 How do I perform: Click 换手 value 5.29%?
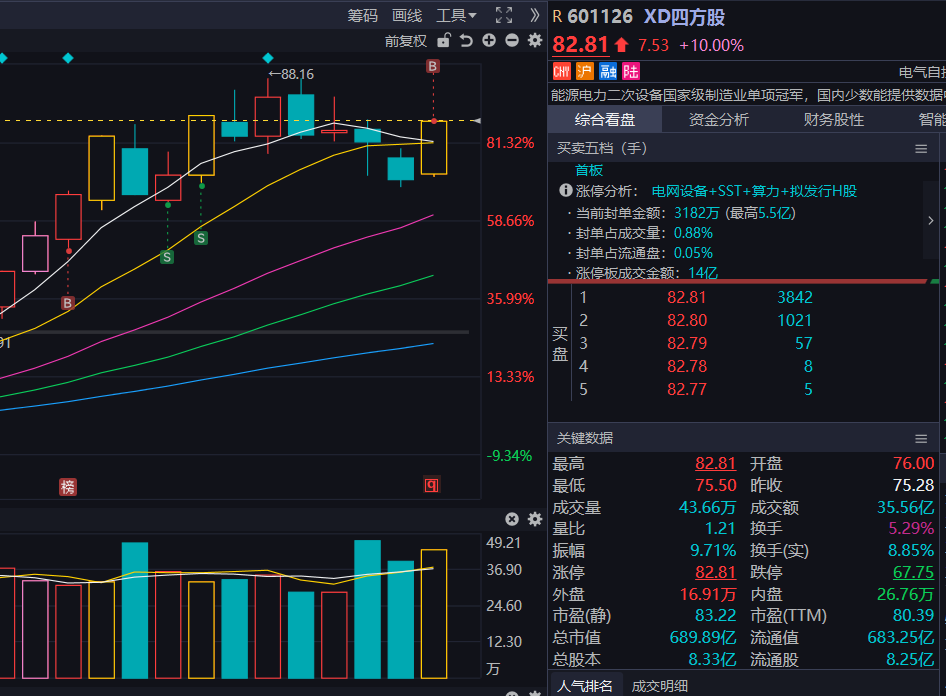(911, 528)
